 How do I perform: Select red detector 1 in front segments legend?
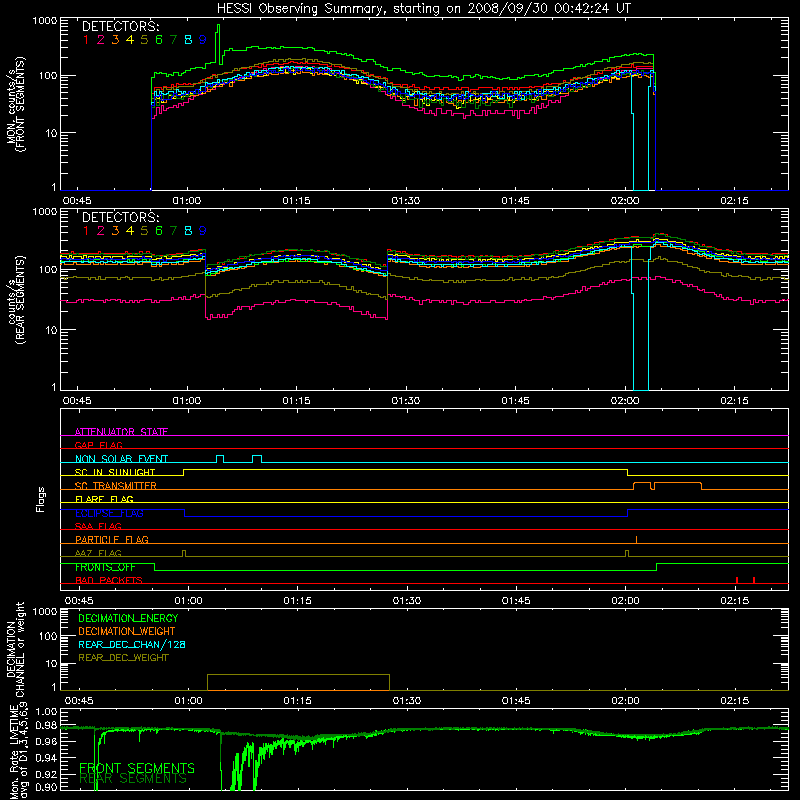(x=86, y=40)
